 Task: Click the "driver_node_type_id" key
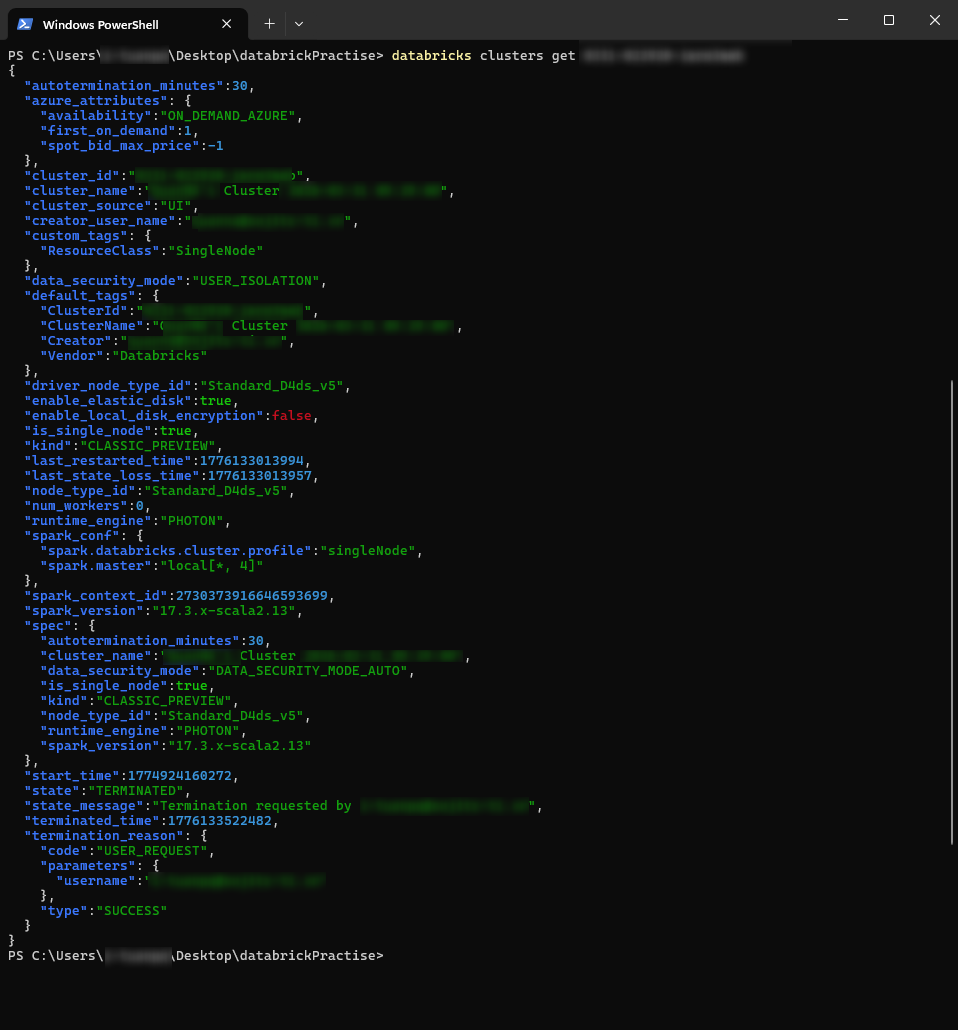[x=108, y=386]
